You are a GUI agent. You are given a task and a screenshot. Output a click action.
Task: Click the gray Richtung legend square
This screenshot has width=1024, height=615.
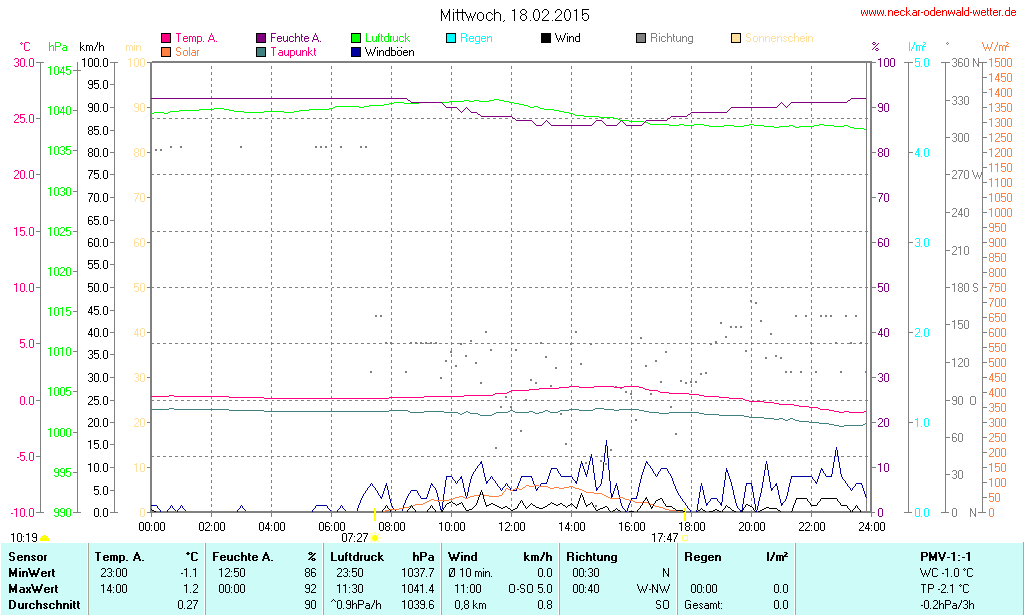point(641,39)
